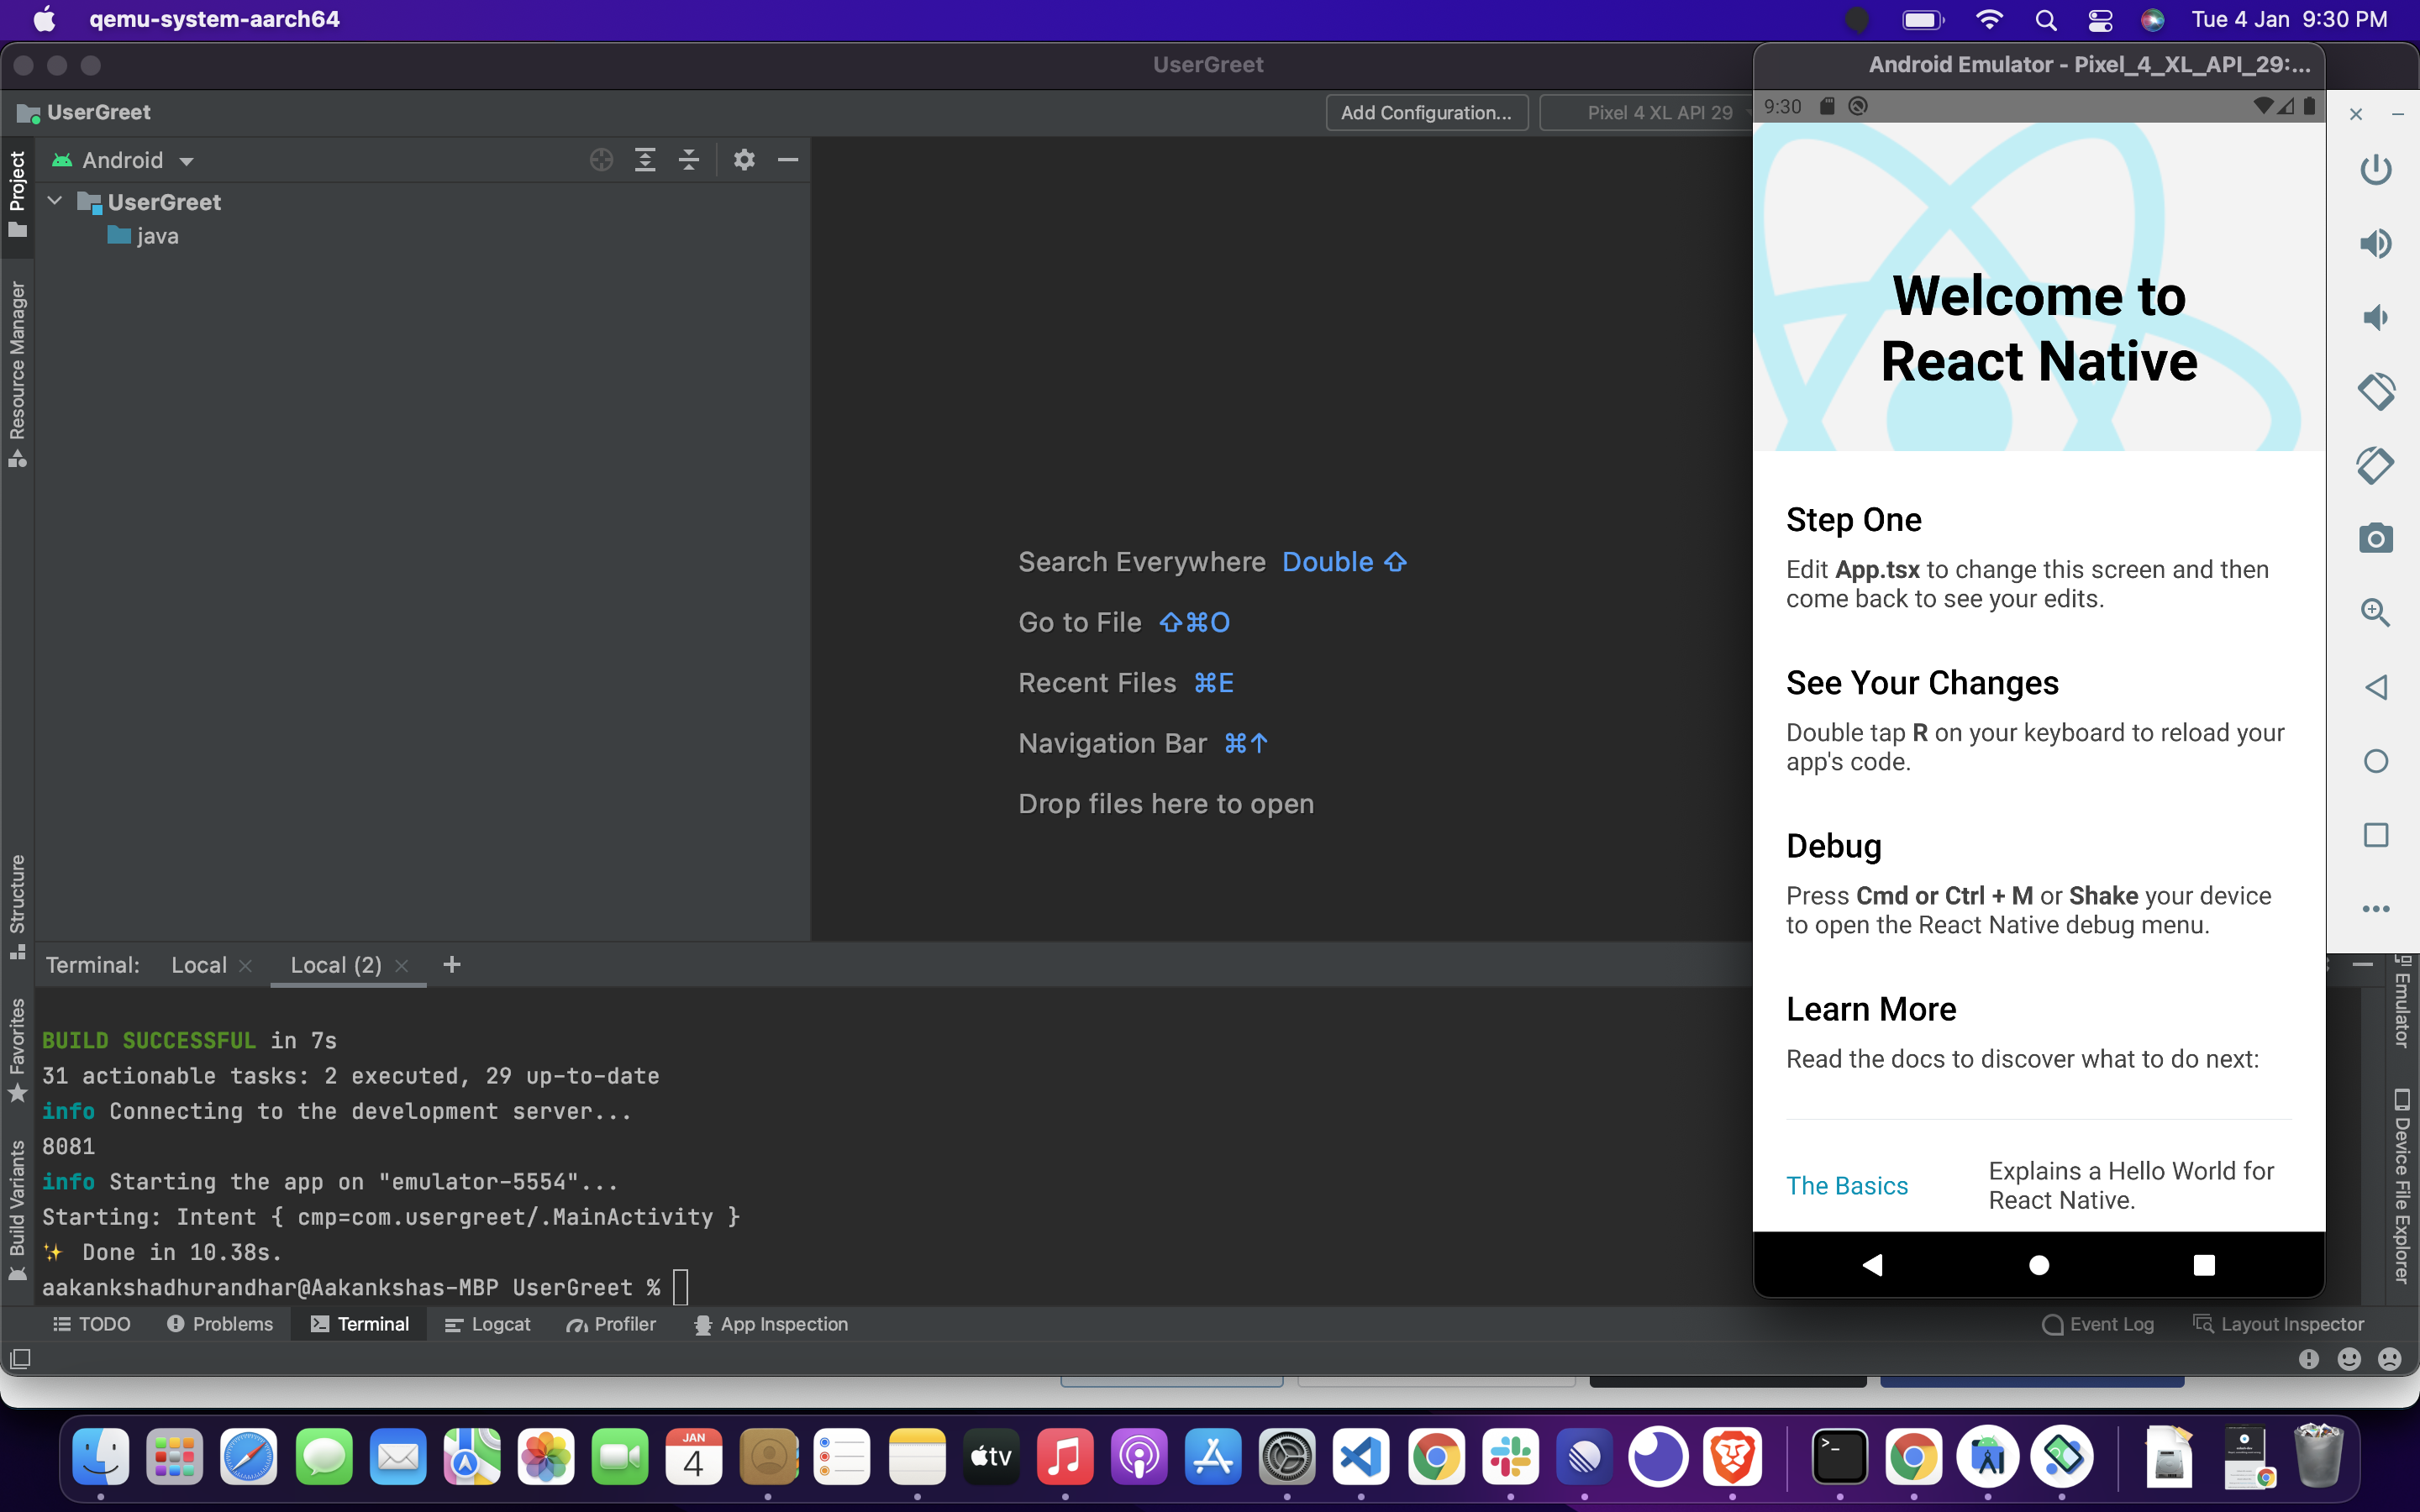
Task: Open Profiler tool window
Action: point(611,1324)
